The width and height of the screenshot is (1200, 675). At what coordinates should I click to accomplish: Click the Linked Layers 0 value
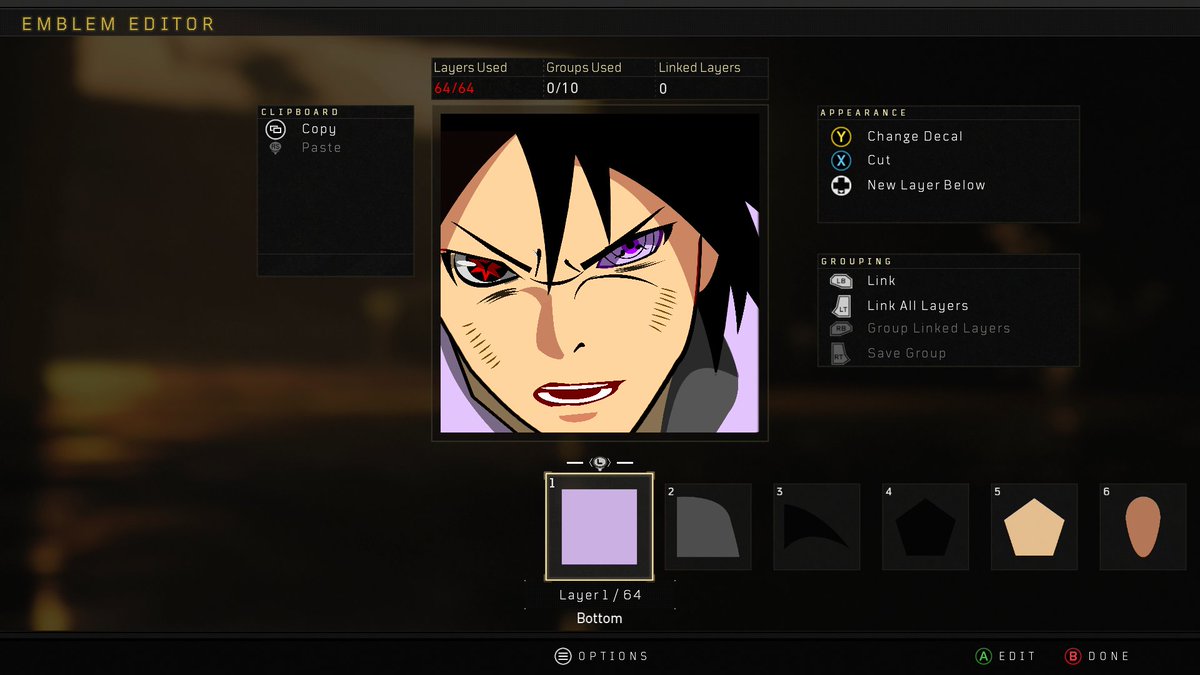coord(663,89)
